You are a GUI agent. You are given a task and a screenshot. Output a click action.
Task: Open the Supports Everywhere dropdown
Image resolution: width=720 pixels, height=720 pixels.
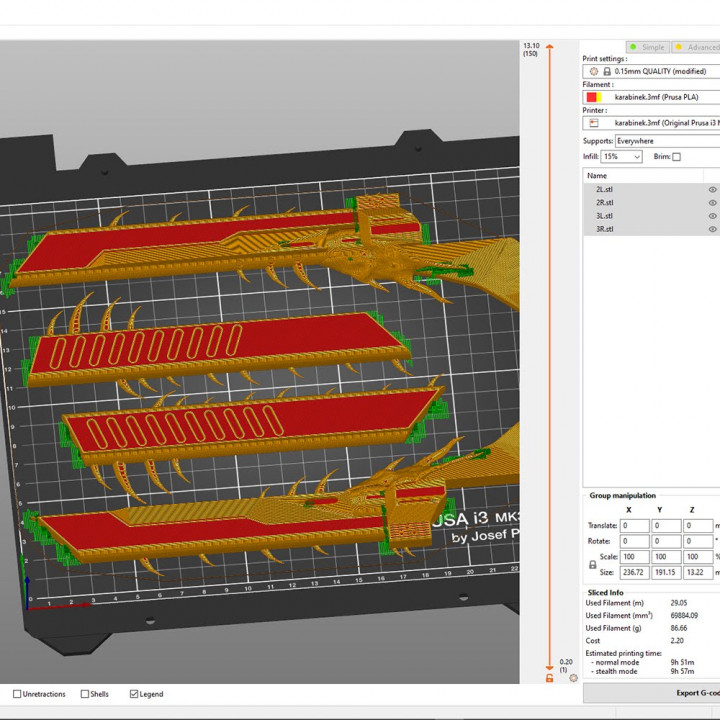click(665, 141)
